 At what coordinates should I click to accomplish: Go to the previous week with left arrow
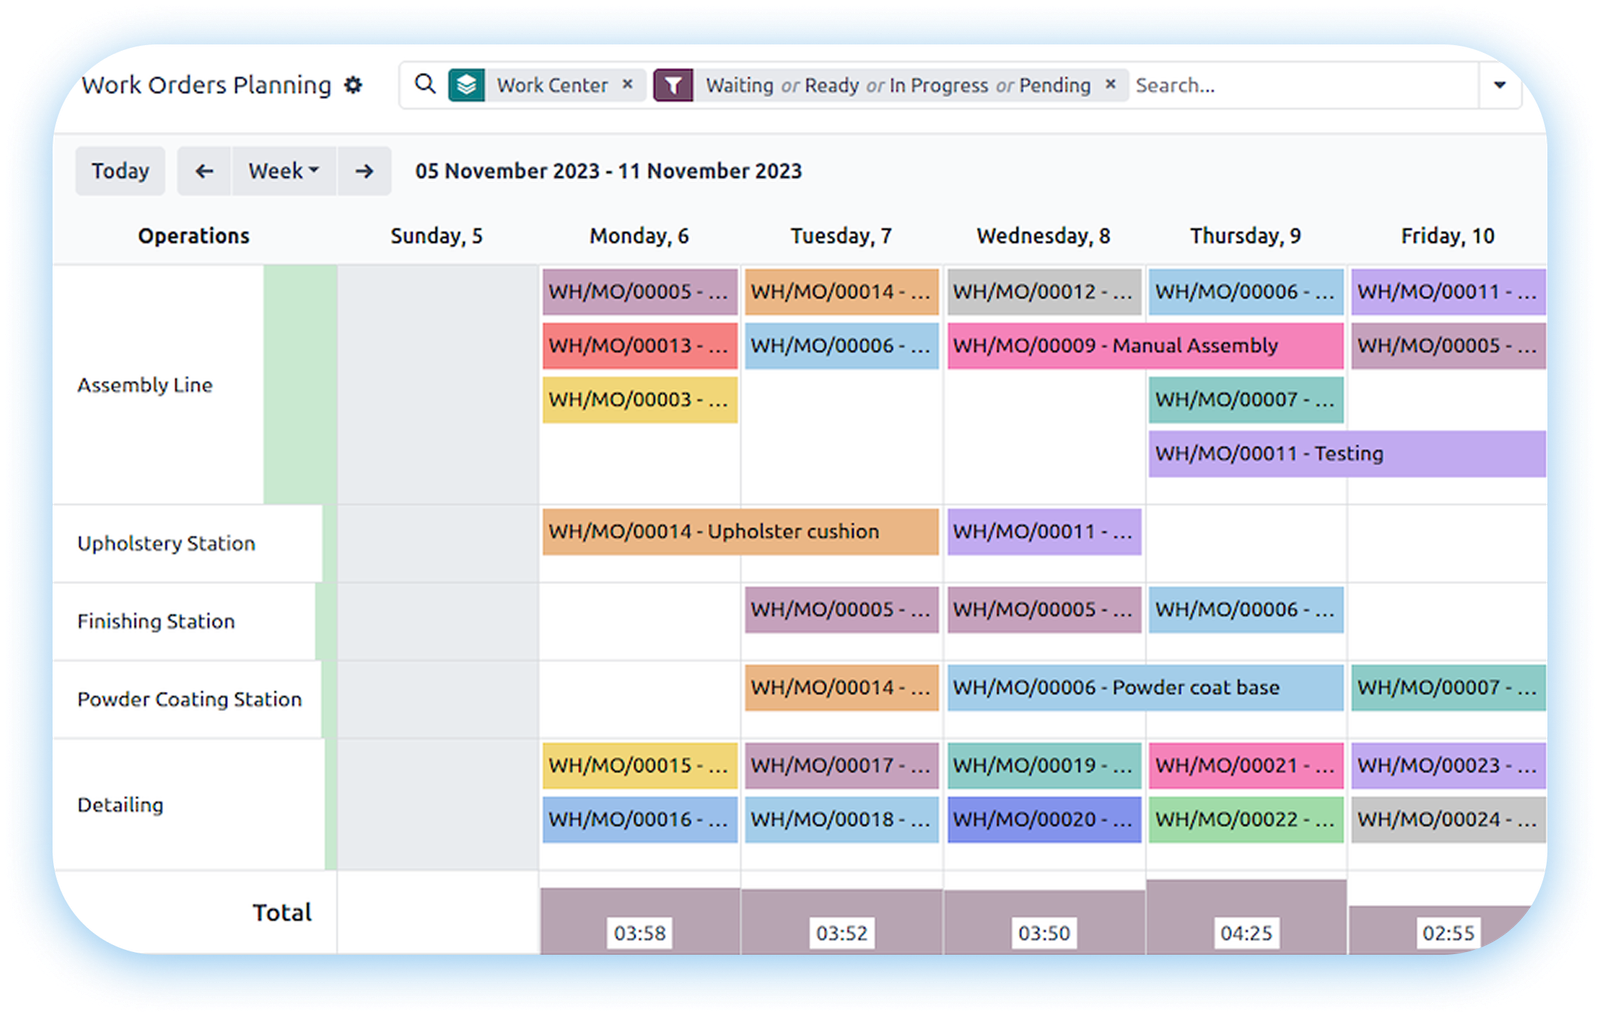[x=204, y=171]
